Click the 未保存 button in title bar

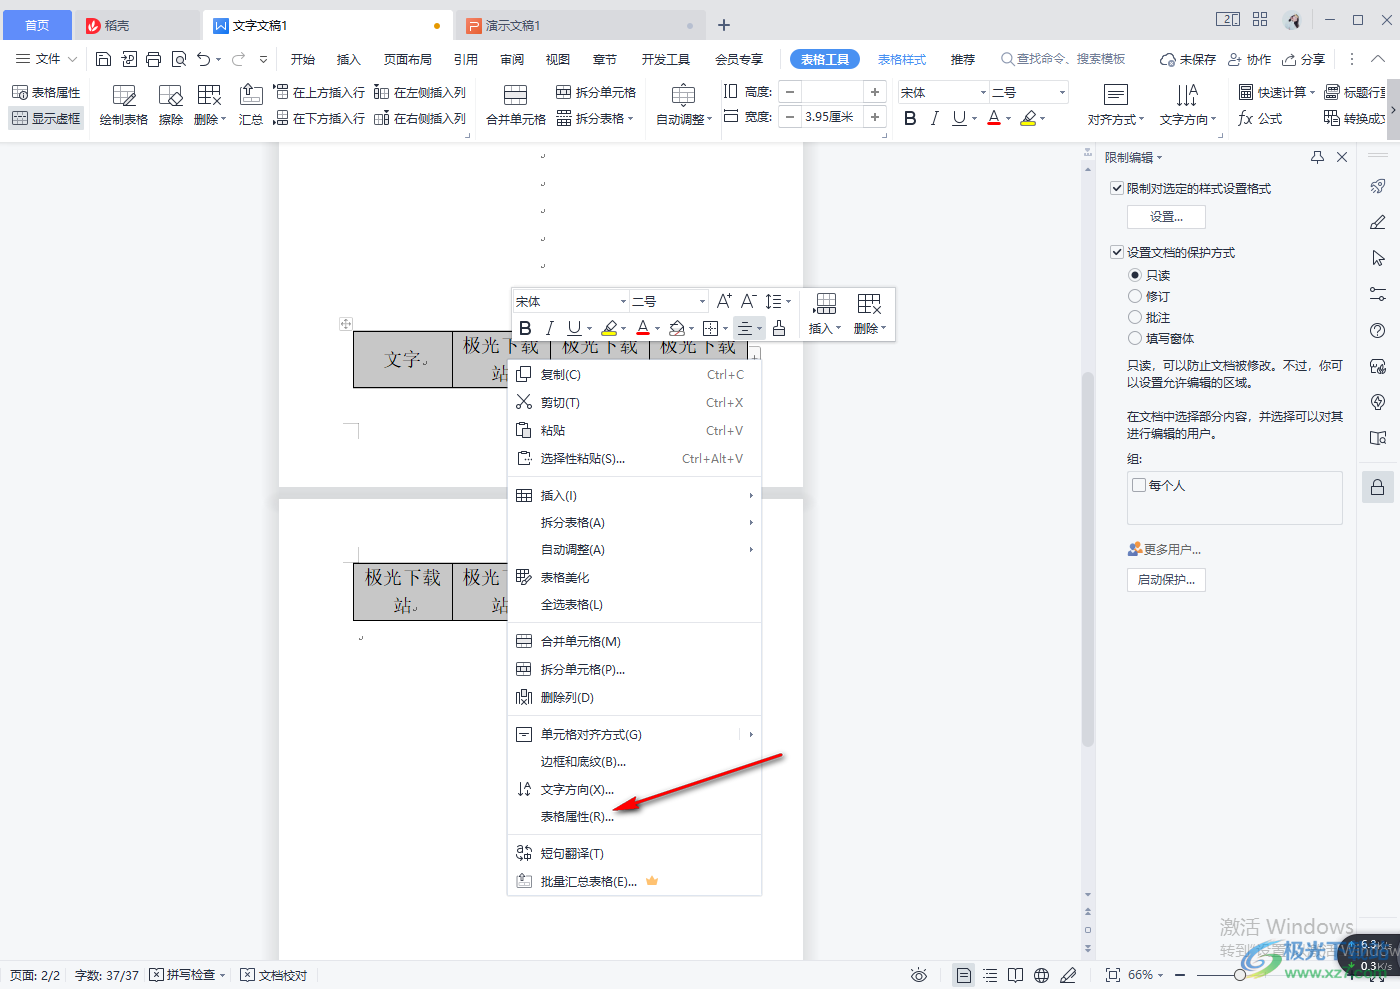(x=1188, y=59)
